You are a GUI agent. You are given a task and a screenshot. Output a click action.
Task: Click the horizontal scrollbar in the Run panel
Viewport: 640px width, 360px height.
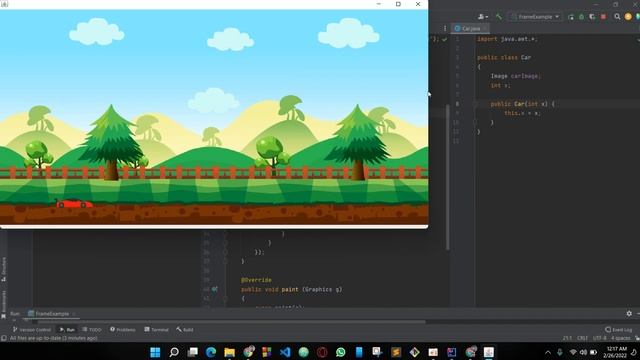tap(231, 322)
